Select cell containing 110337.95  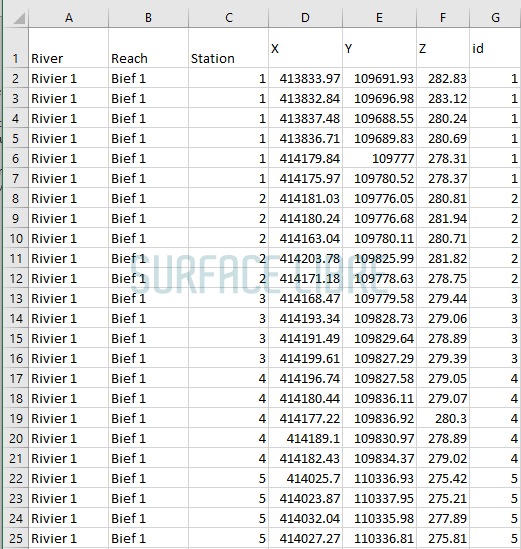(x=380, y=498)
